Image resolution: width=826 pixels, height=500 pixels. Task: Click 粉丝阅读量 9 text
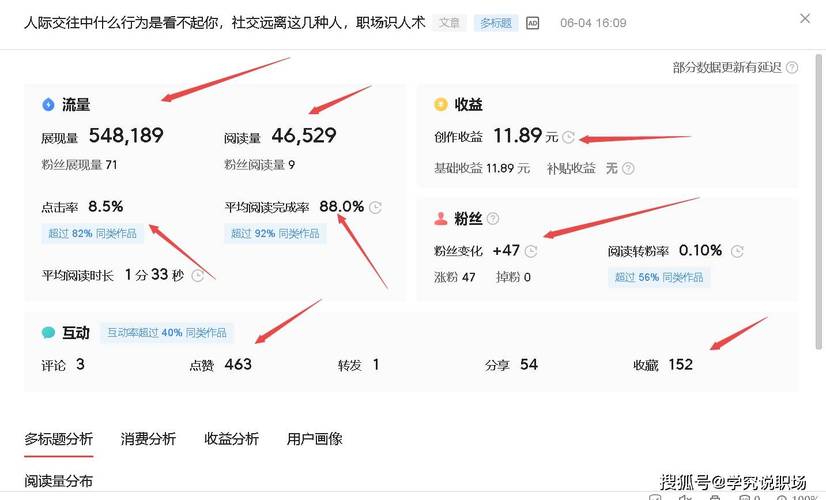click(x=259, y=165)
